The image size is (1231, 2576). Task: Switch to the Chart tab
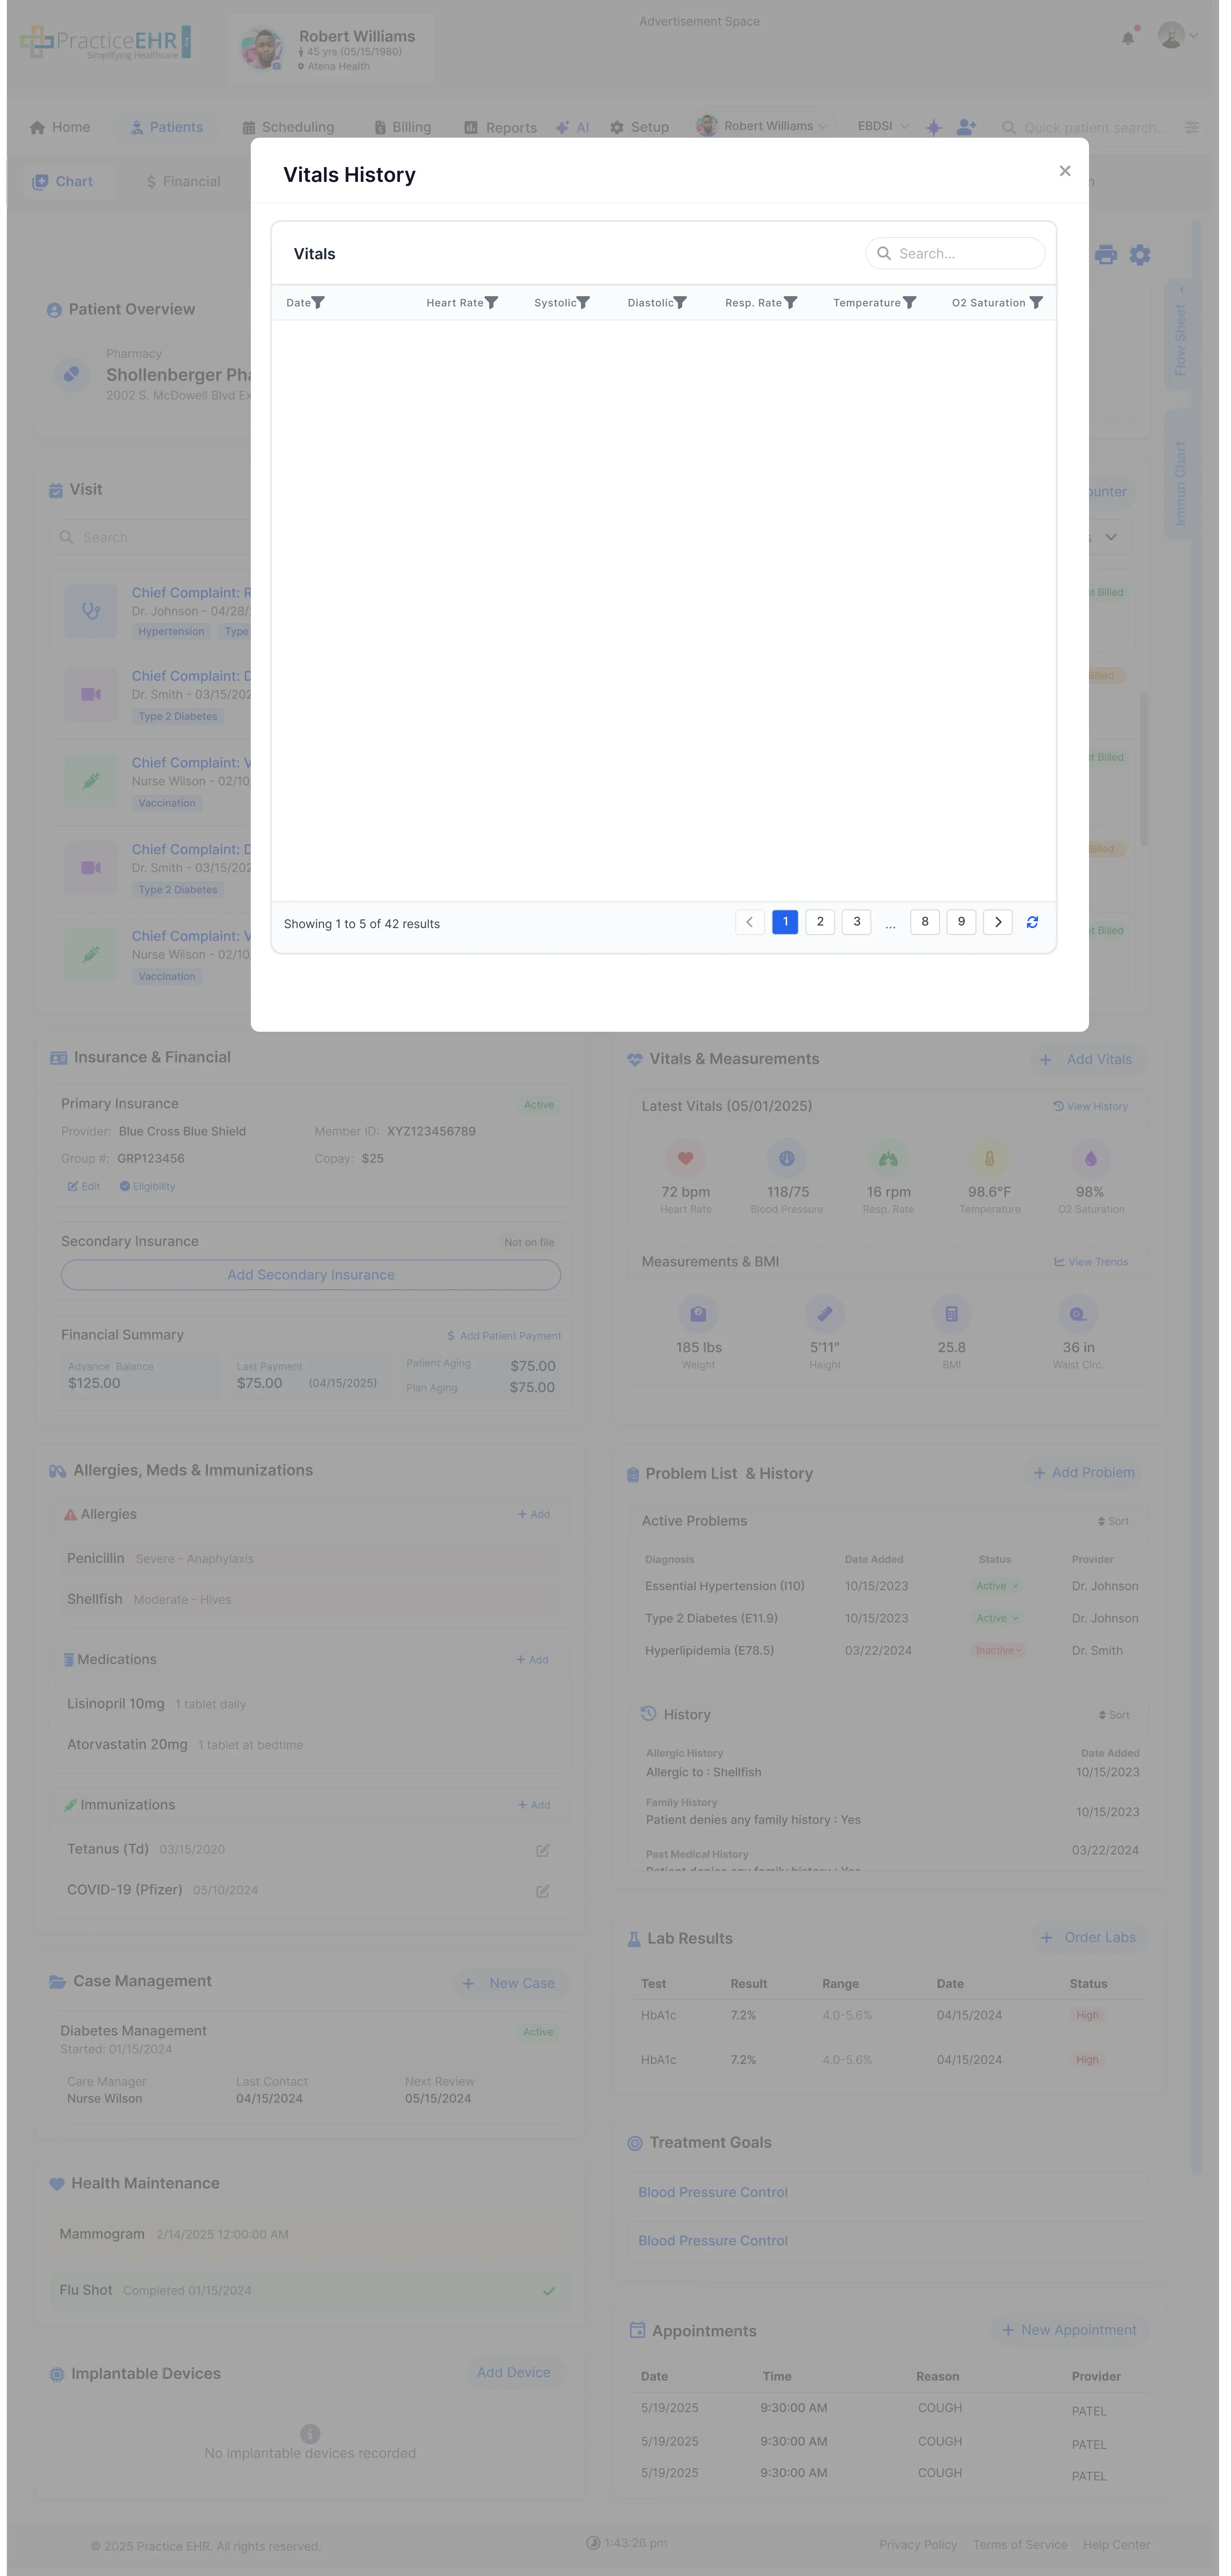coord(63,182)
